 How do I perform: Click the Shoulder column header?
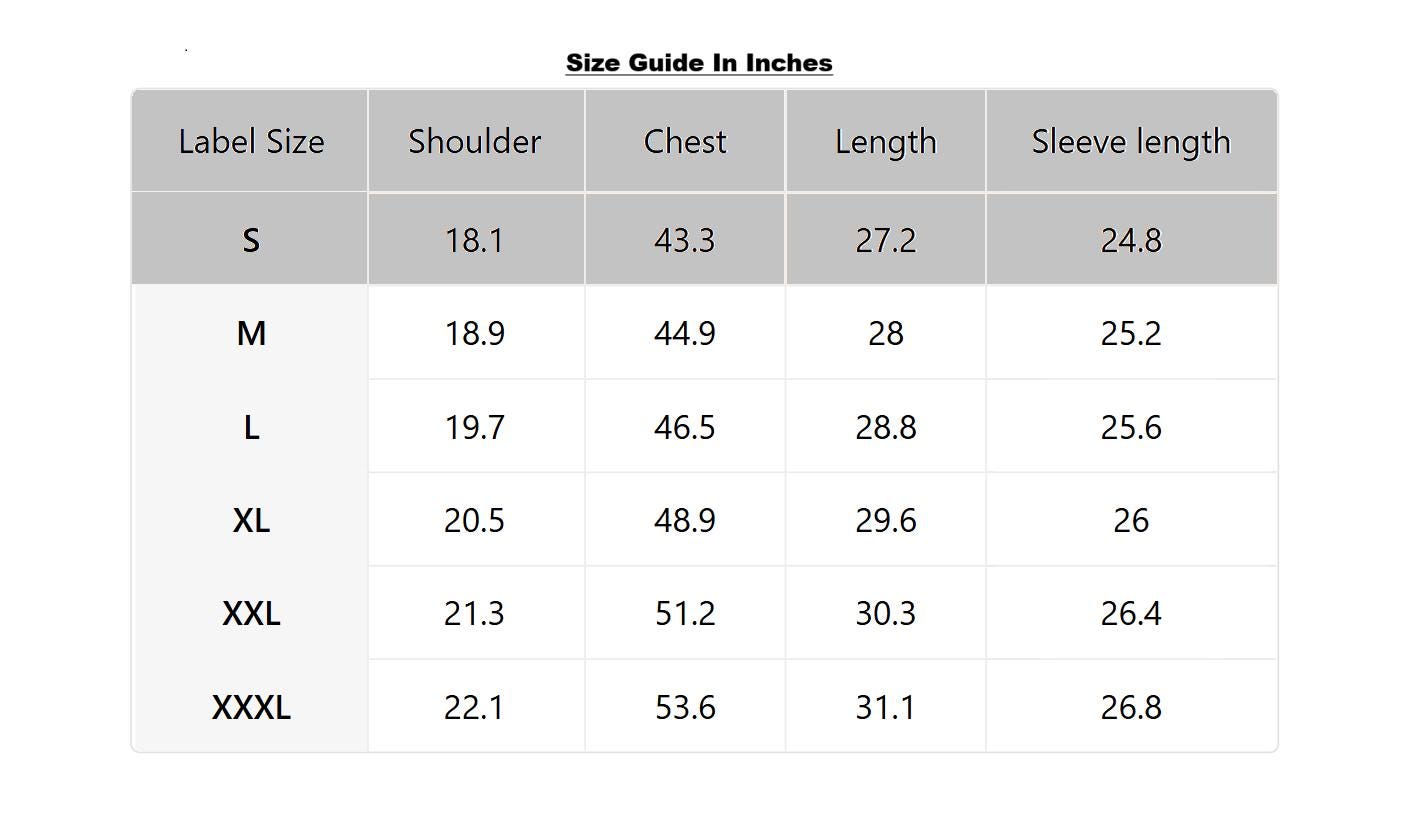pyautogui.click(x=474, y=141)
